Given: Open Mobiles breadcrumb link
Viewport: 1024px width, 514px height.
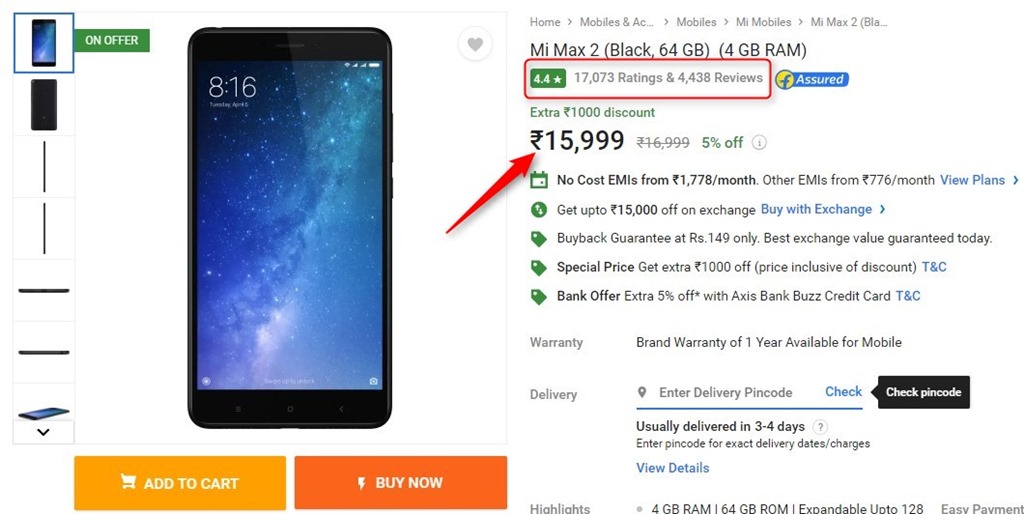Looking at the screenshot, I should coord(696,22).
